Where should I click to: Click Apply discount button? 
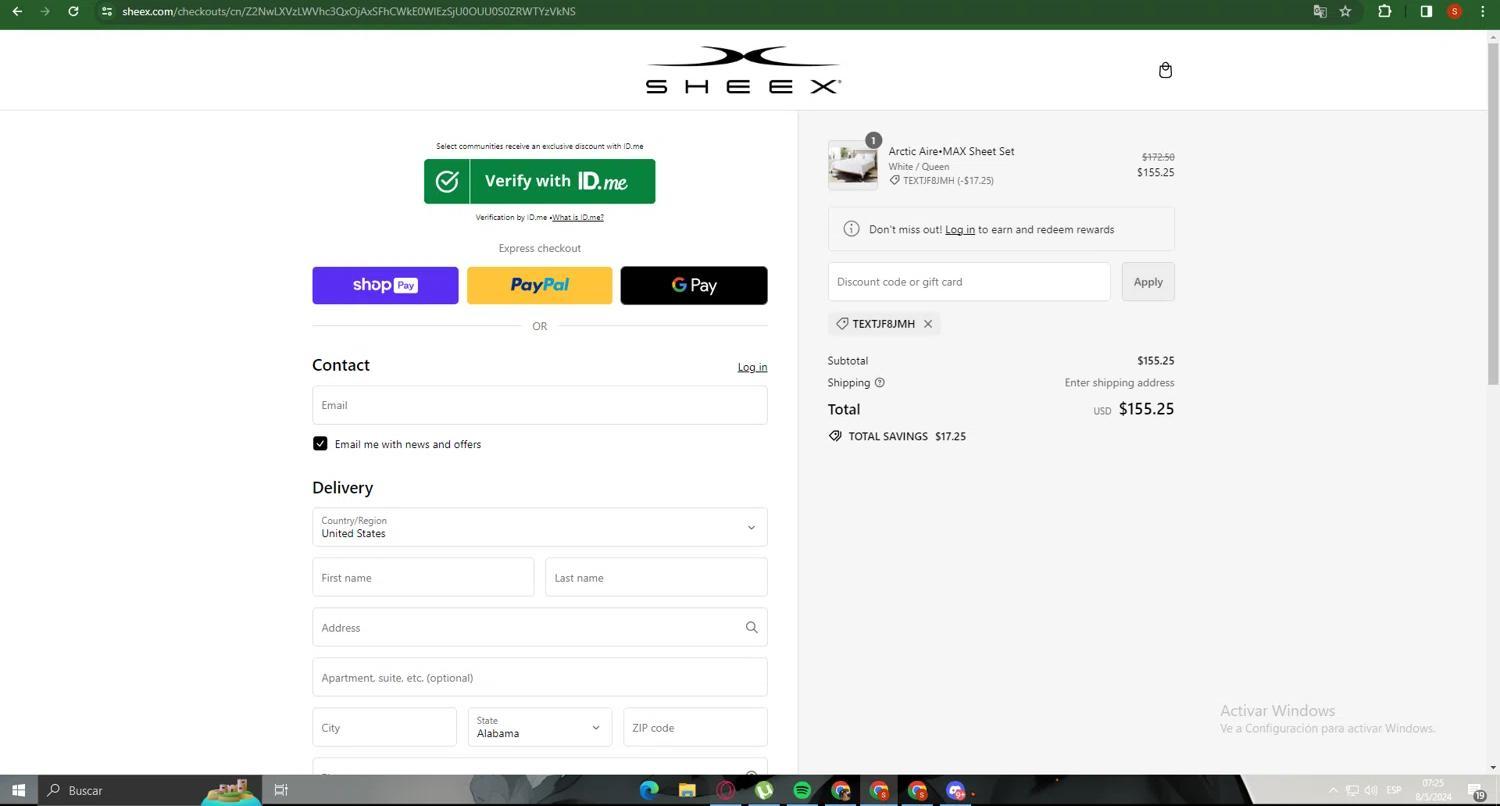pyautogui.click(x=1148, y=282)
